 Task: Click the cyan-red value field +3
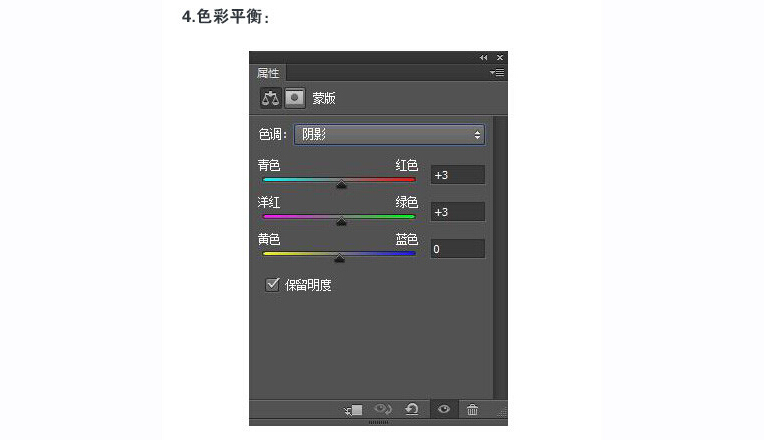[458, 175]
